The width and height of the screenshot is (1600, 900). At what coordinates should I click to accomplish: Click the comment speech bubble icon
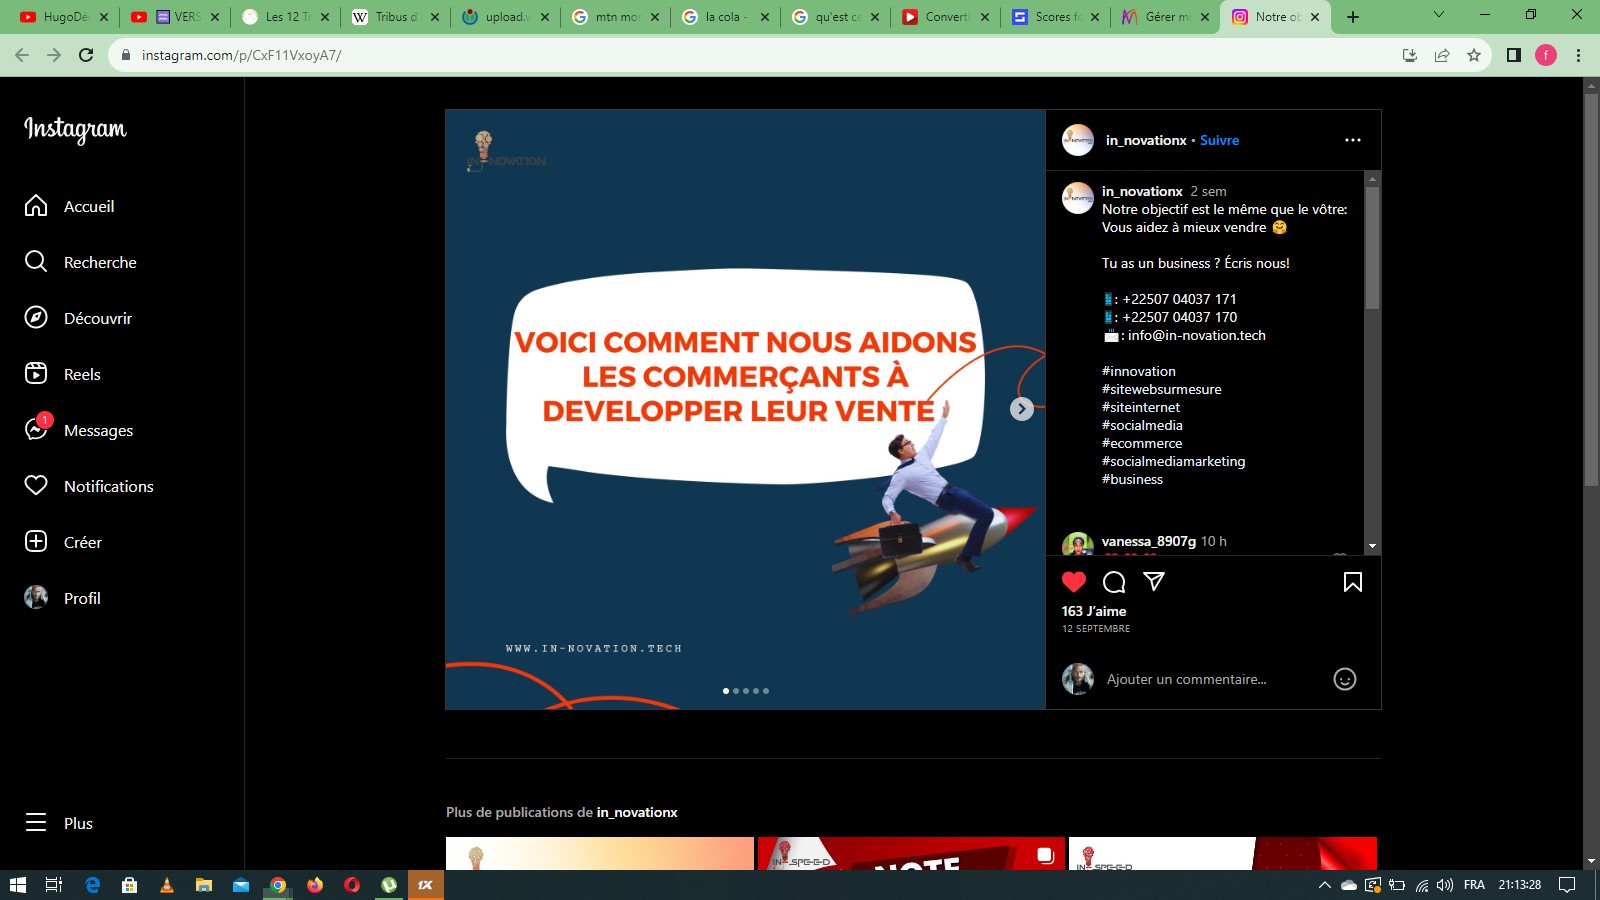pyautogui.click(x=1114, y=582)
